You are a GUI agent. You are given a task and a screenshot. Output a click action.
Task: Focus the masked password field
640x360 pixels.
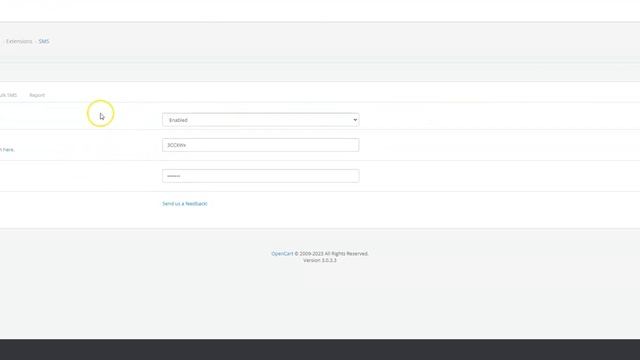point(260,176)
